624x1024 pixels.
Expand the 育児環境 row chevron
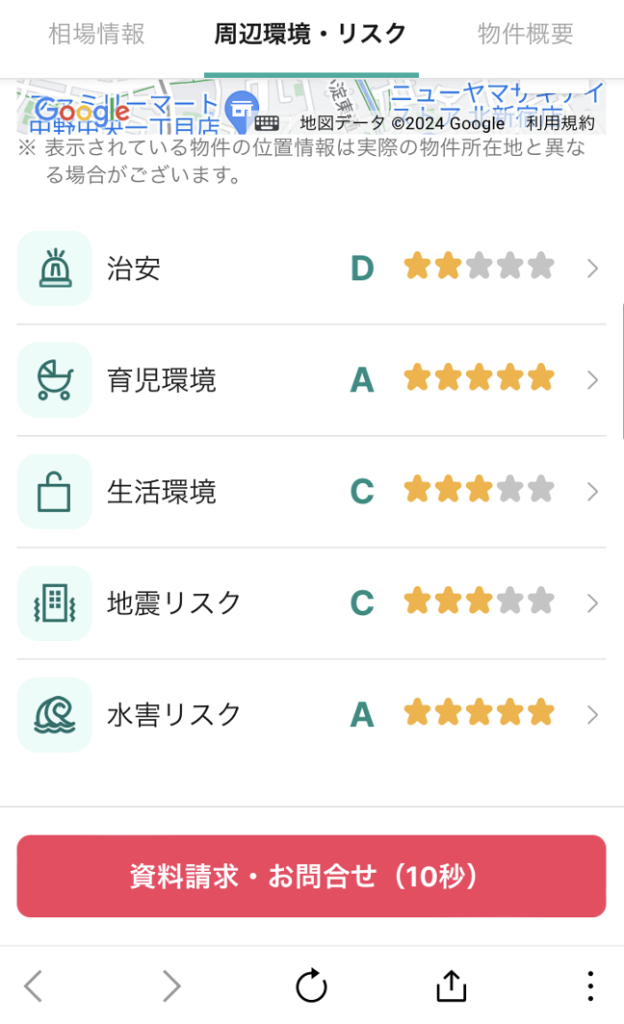coord(593,380)
